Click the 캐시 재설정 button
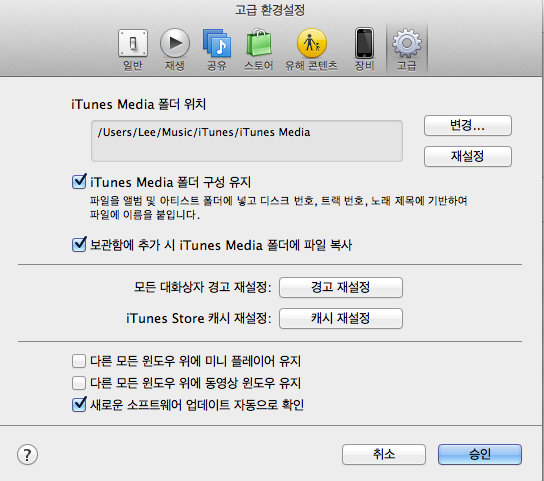544x481 pixels. click(x=341, y=318)
